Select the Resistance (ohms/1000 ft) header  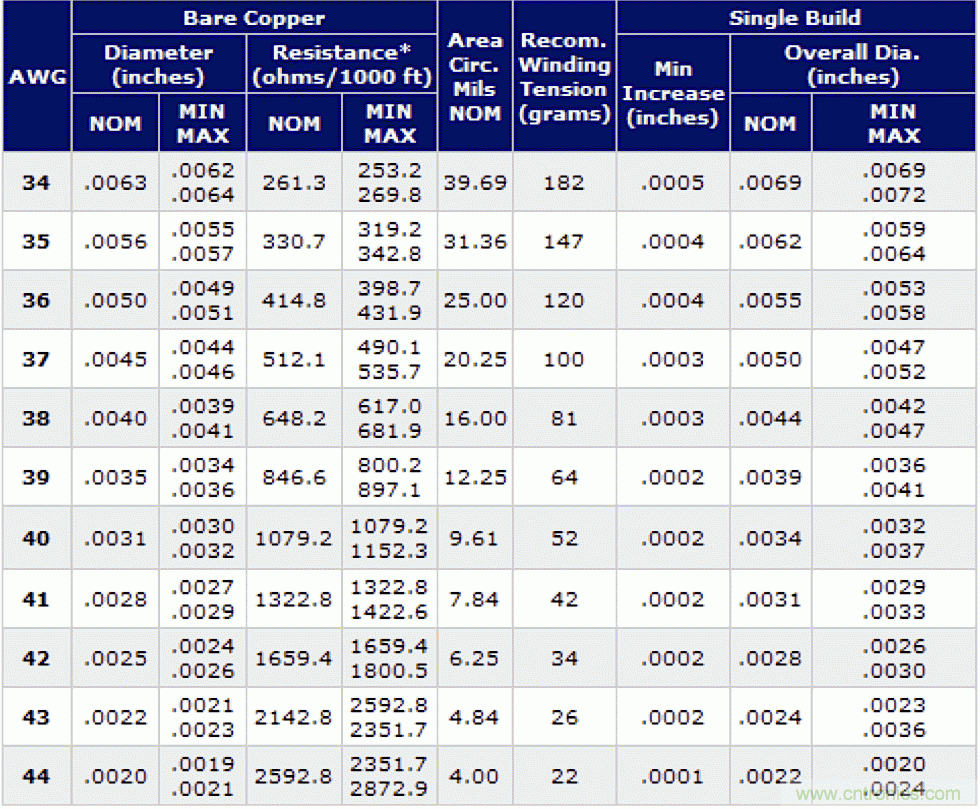tap(340, 64)
